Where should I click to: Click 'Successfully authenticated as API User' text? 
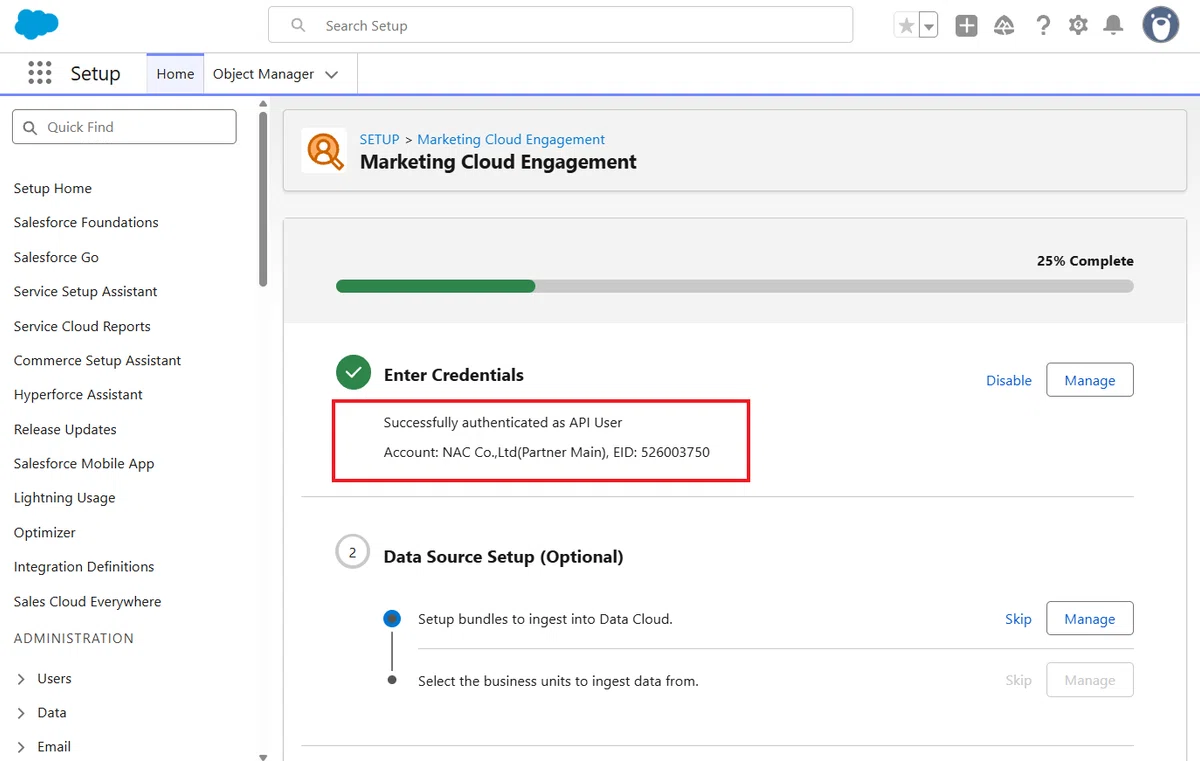[503, 423]
